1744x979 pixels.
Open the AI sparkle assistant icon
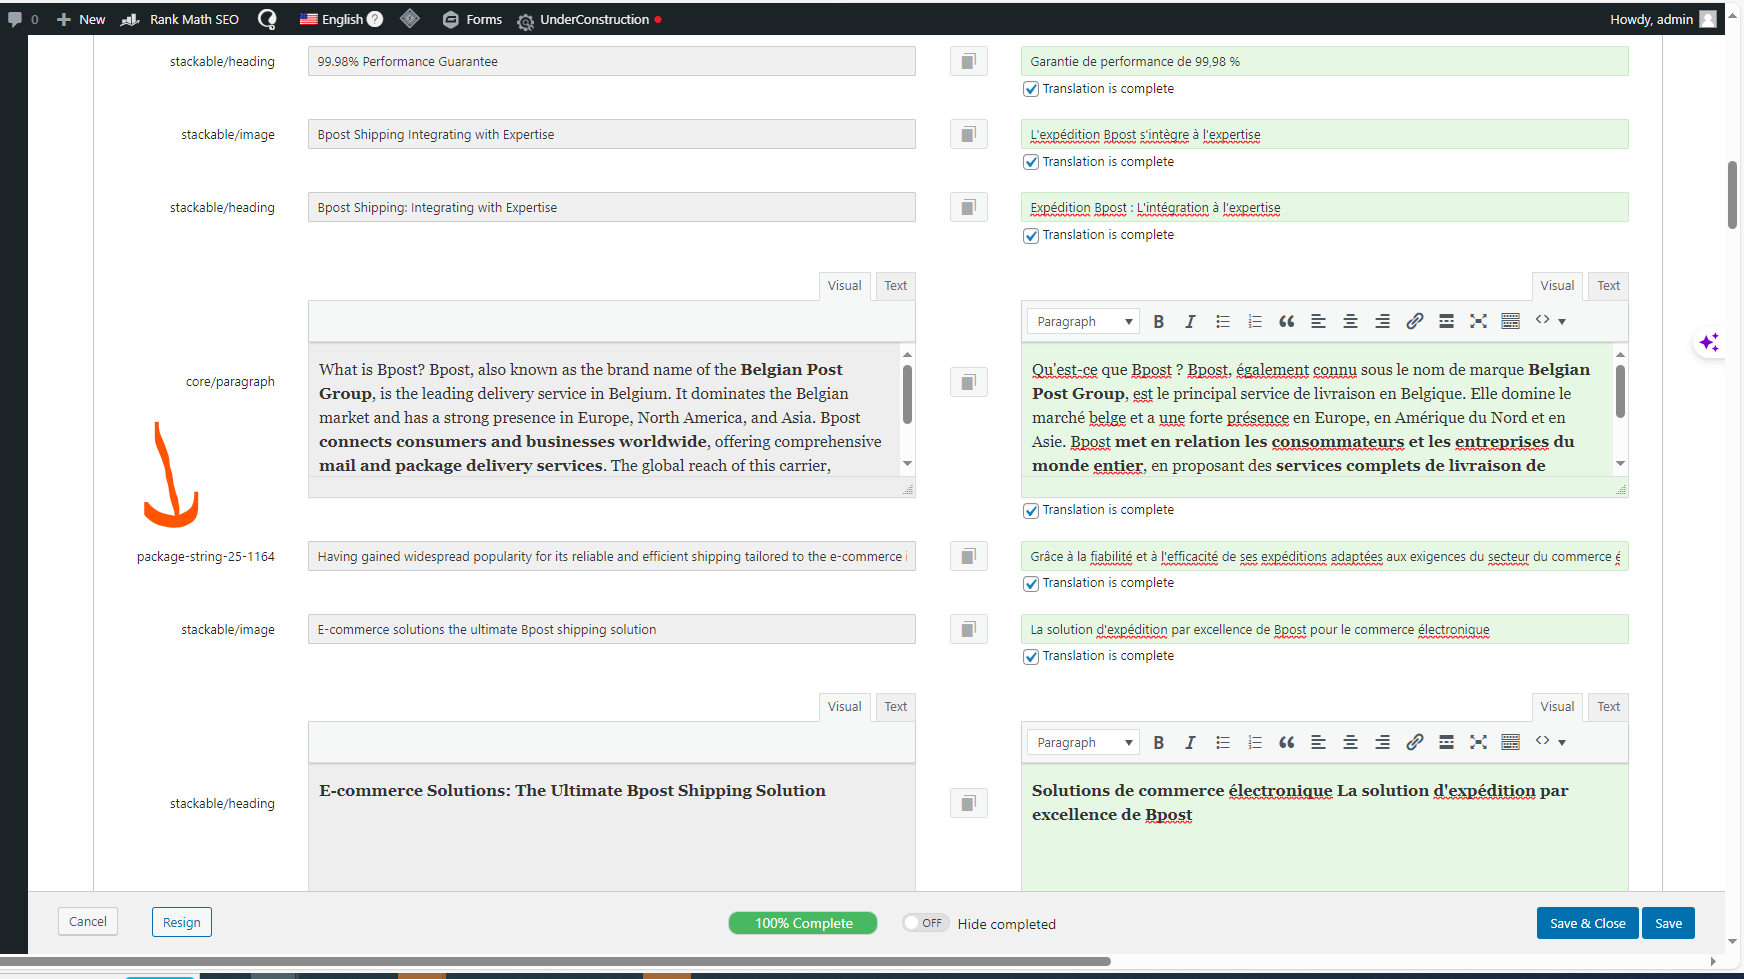(x=1709, y=342)
